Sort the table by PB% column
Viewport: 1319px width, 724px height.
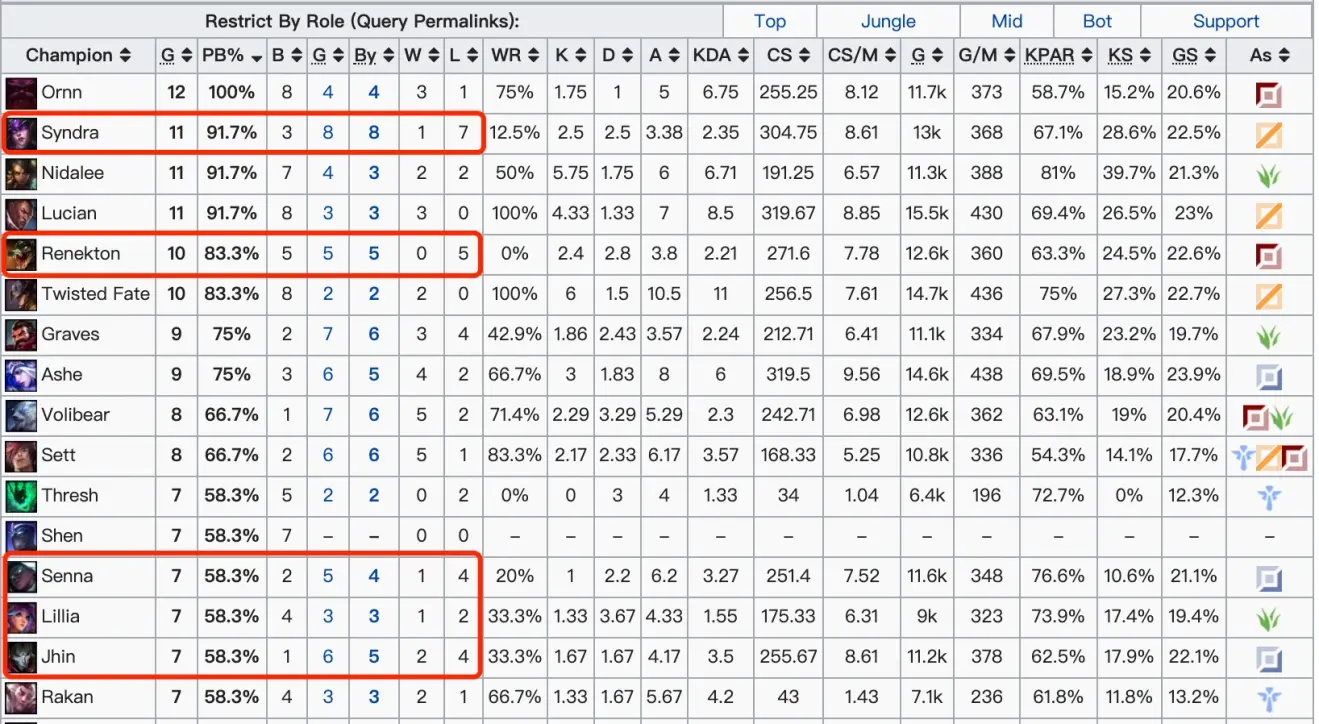tap(231, 55)
